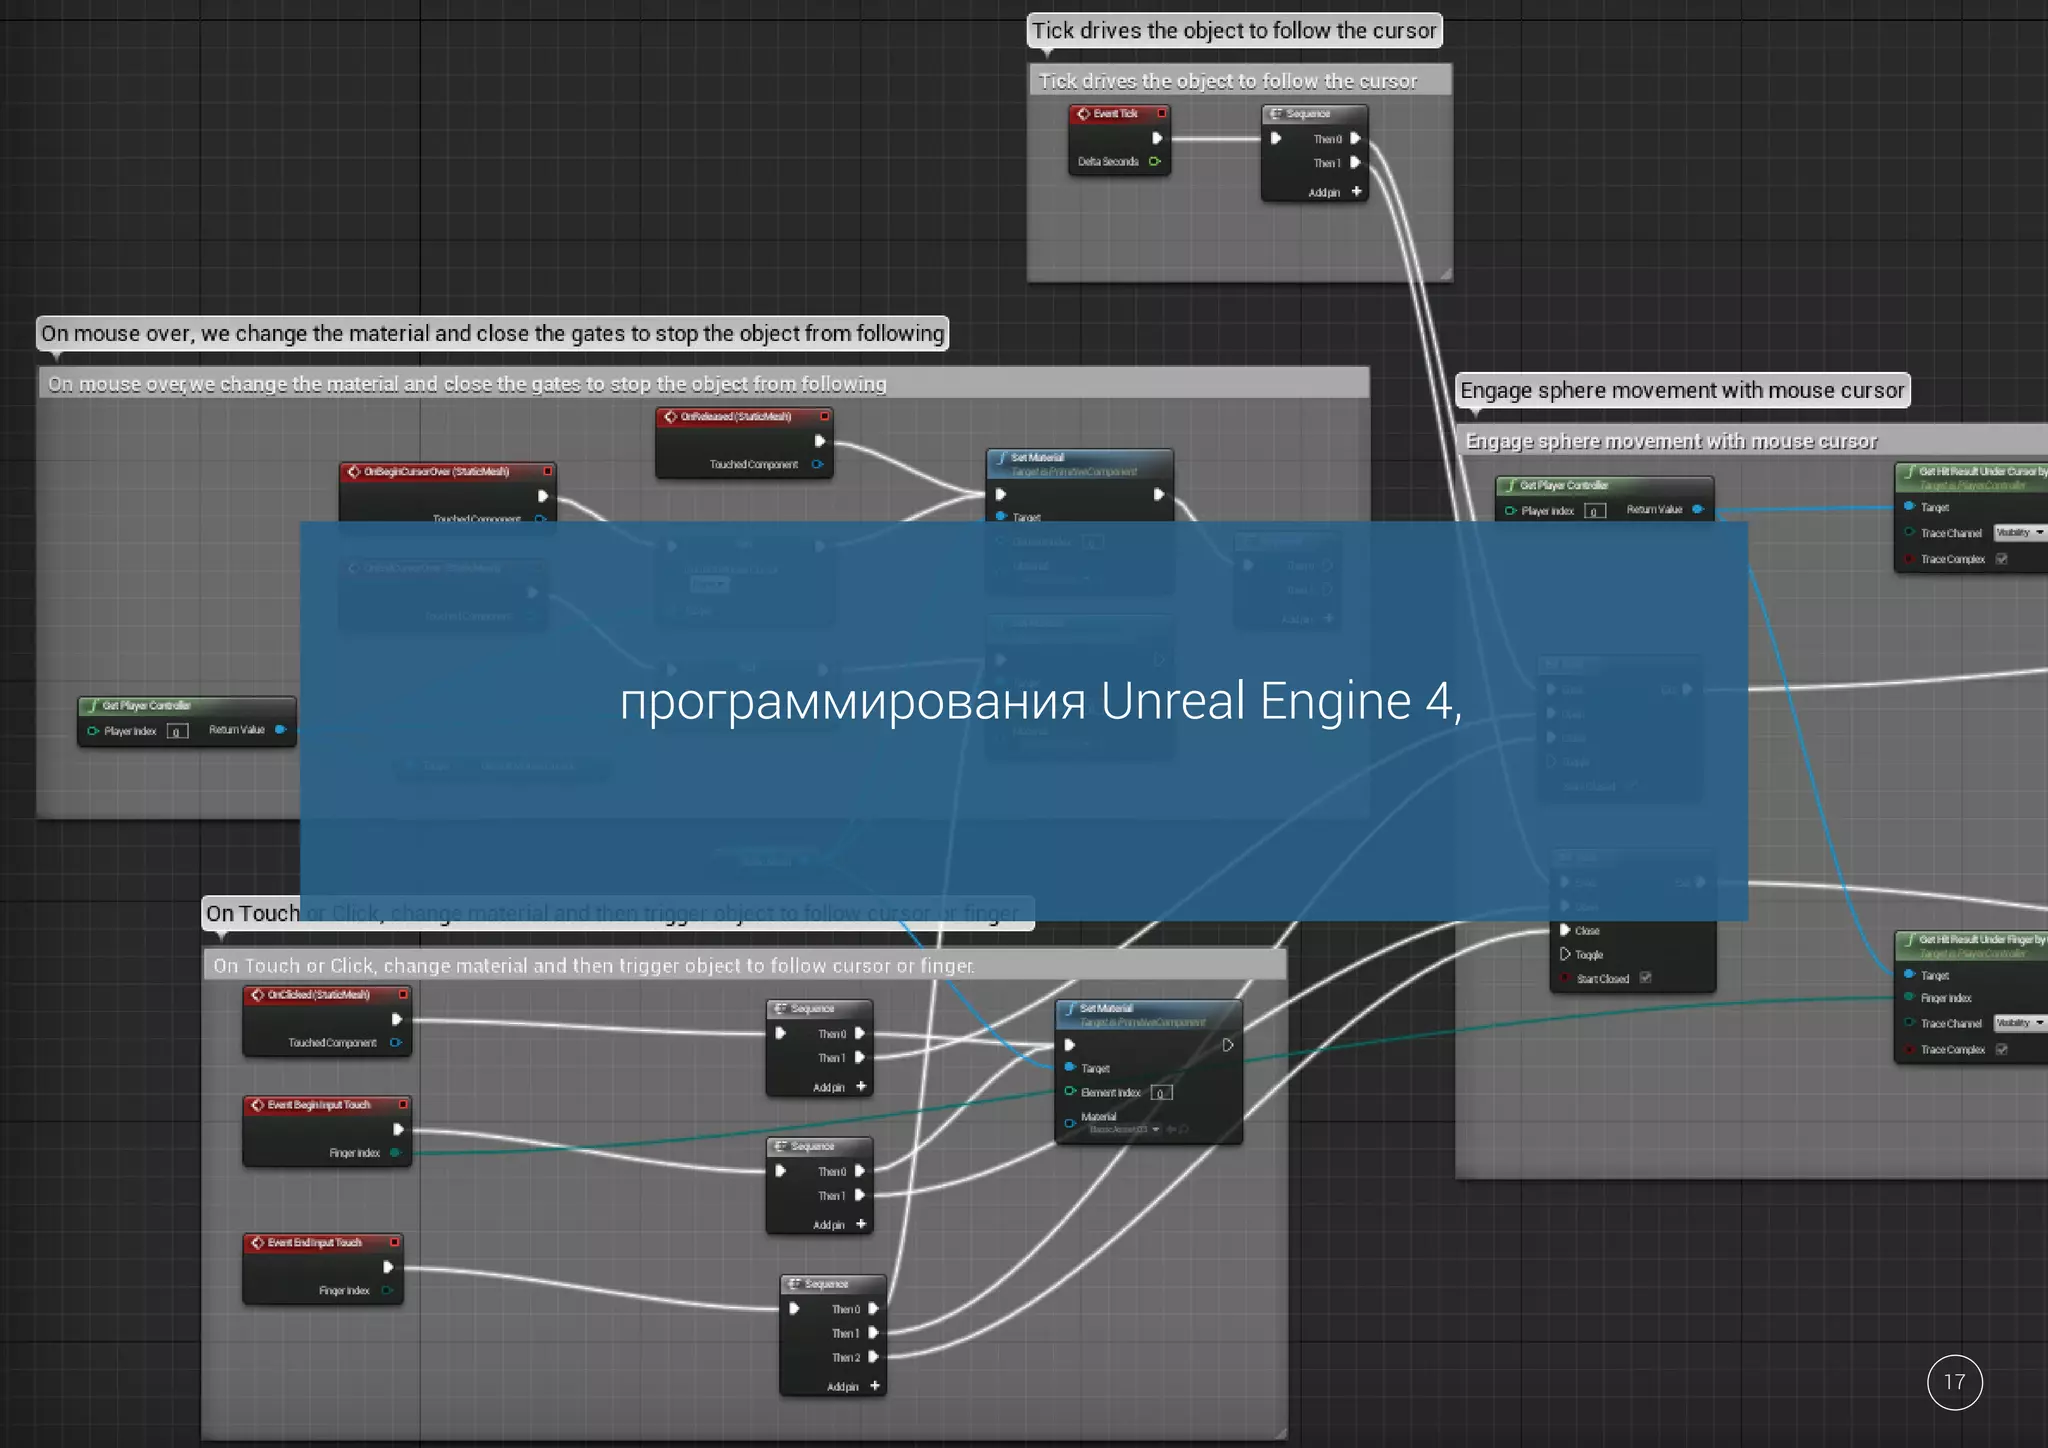Select the Event BeginInput Touch node header

point(327,1105)
